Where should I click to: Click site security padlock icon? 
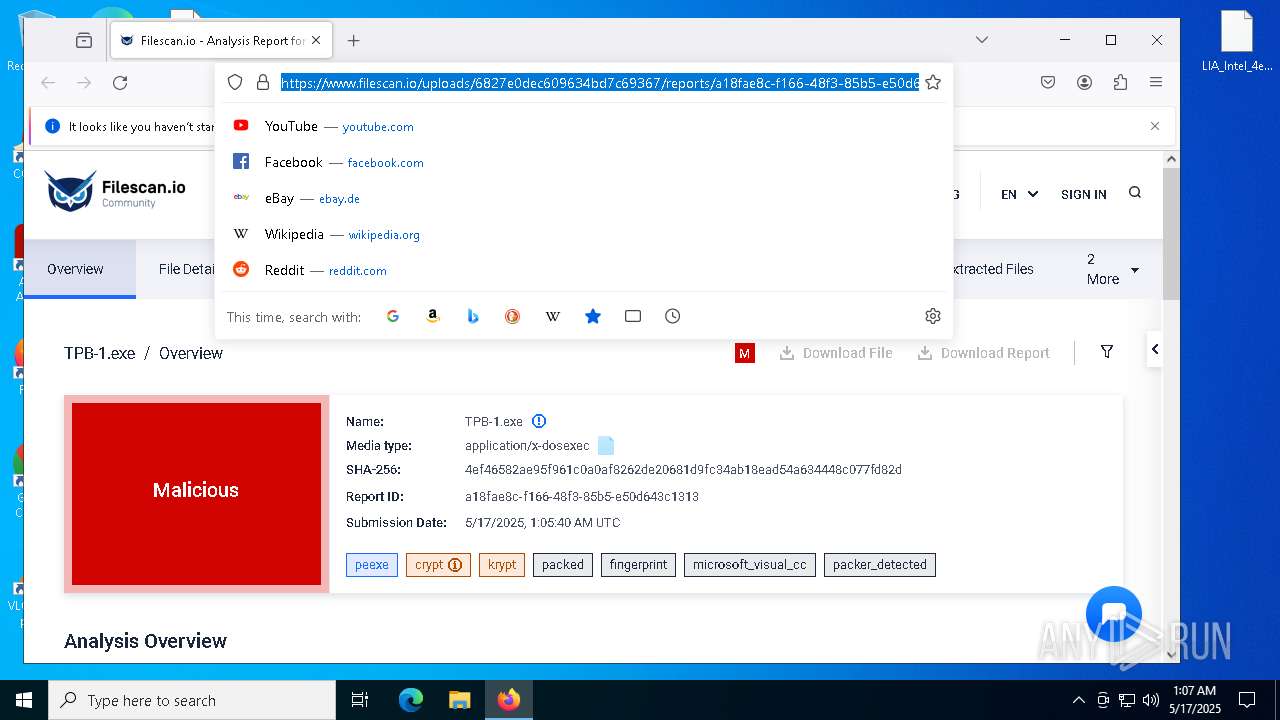[x=263, y=82]
